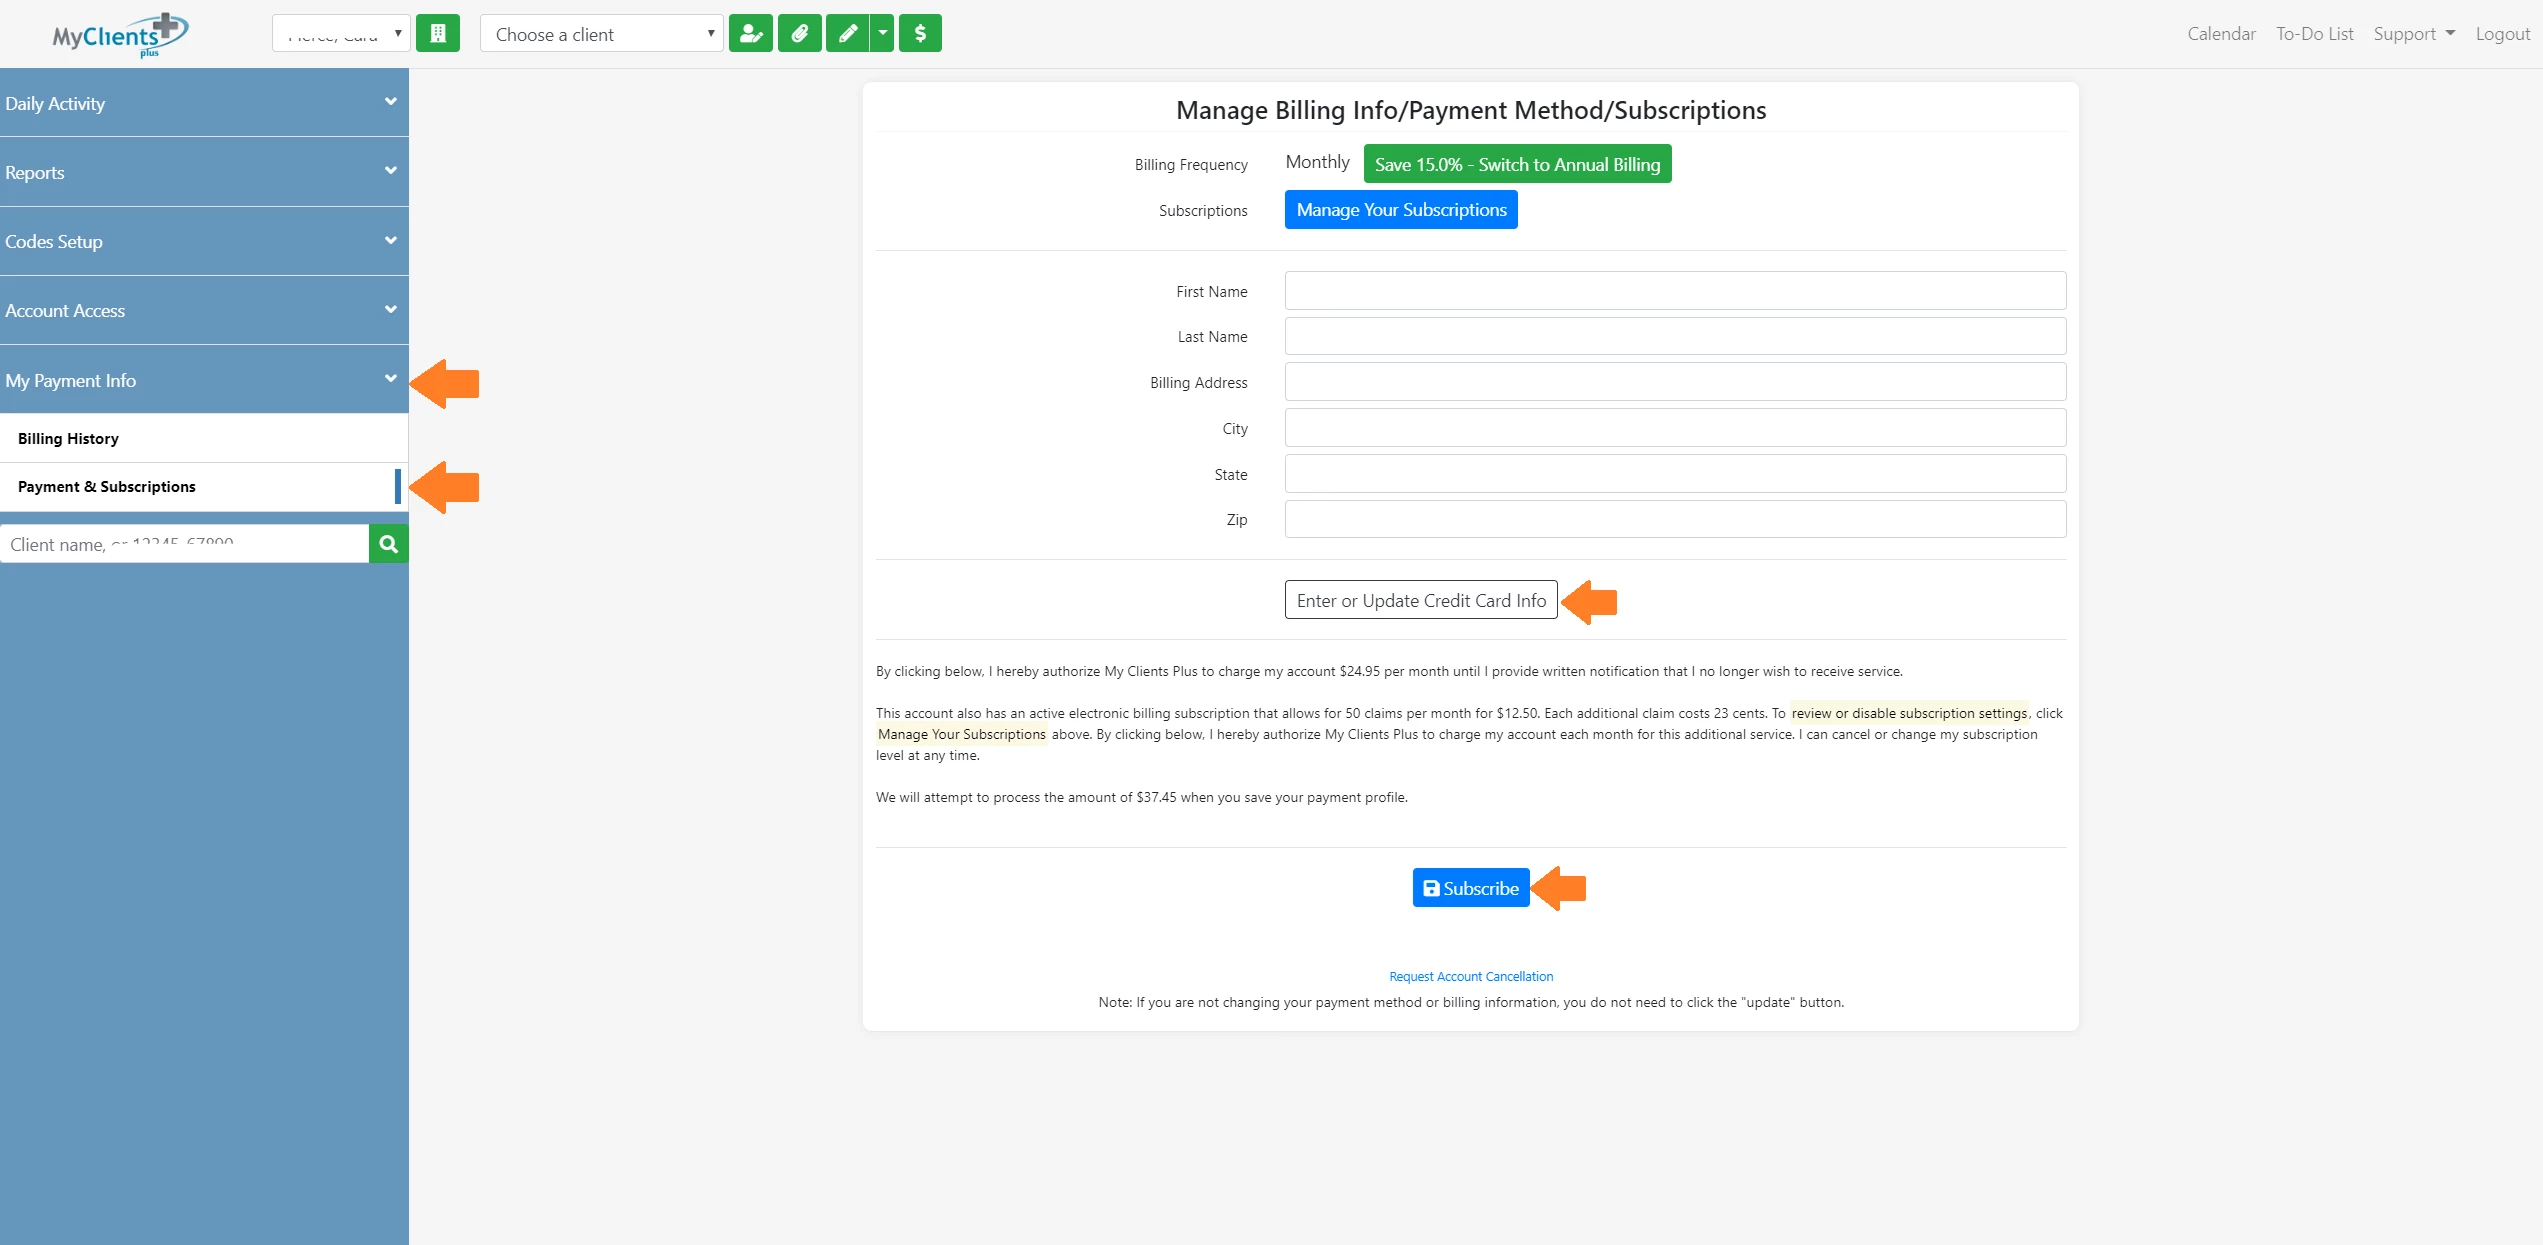Click Manage Your Subscriptions button
This screenshot has width=2543, height=1245.
(x=1401, y=210)
